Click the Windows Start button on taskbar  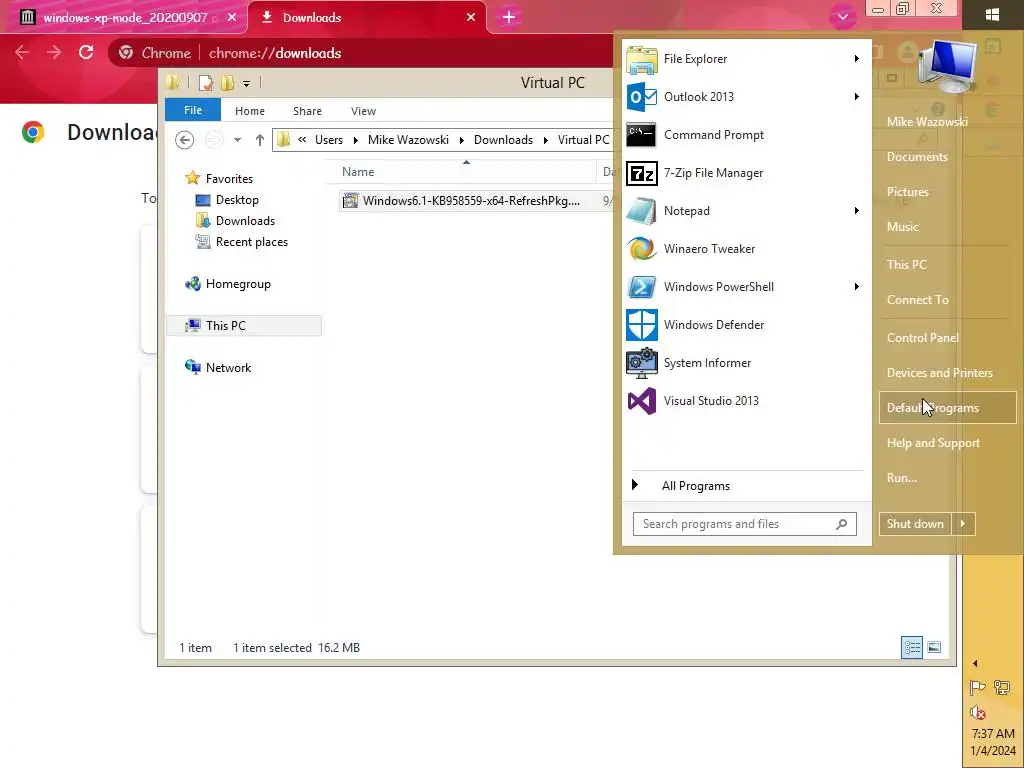click(993, 14)
